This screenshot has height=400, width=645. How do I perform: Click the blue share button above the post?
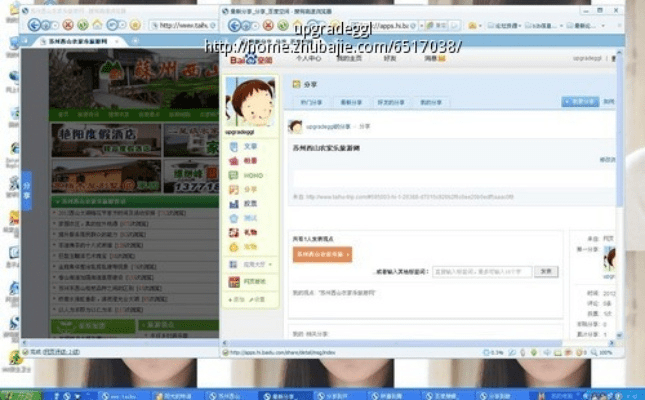tap(580, 102)
